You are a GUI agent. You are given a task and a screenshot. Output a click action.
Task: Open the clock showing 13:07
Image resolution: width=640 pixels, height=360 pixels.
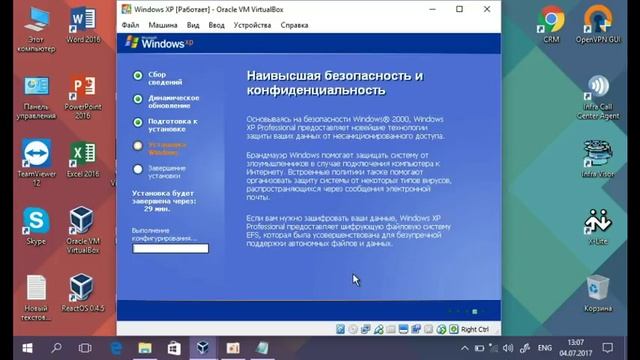pos(576,347)
